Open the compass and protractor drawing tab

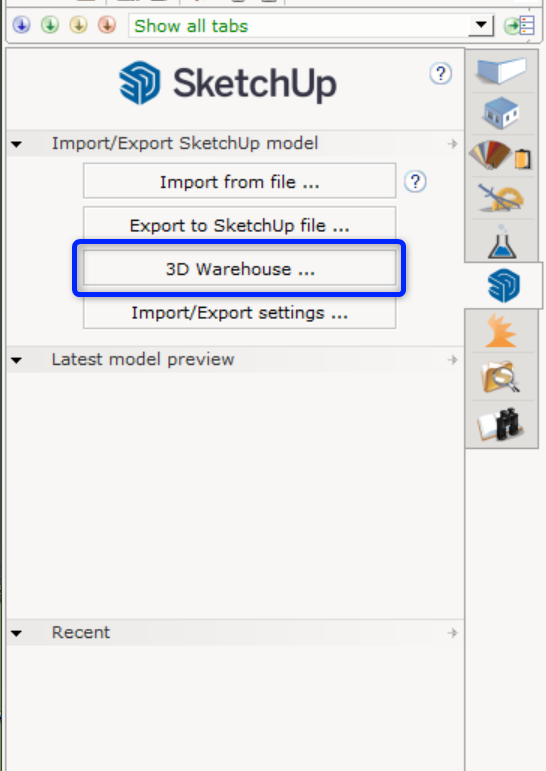click(501, 198)
